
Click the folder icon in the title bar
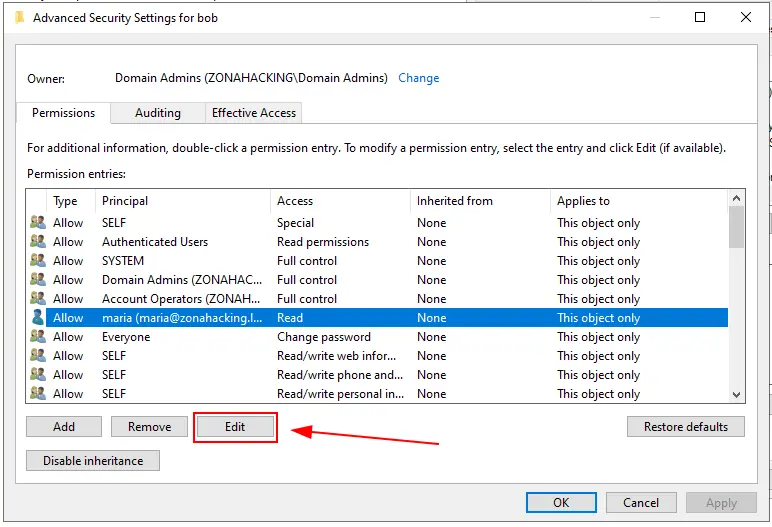click(x=19, y=17)
